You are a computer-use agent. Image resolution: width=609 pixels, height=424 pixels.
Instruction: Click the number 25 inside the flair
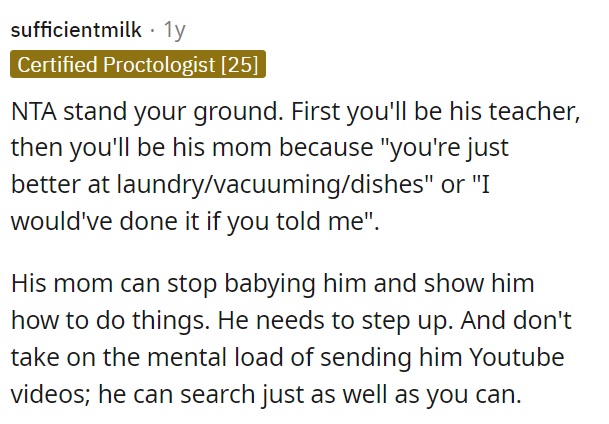pos(239,64)
